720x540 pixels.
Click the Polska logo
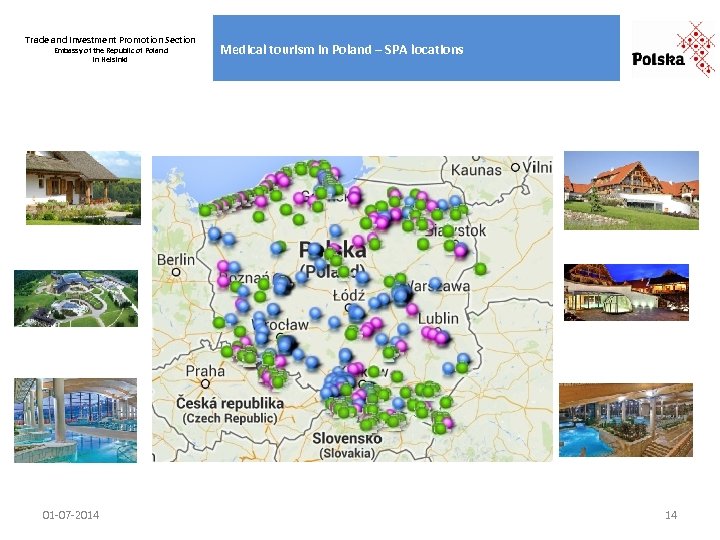tap(674, 49)
